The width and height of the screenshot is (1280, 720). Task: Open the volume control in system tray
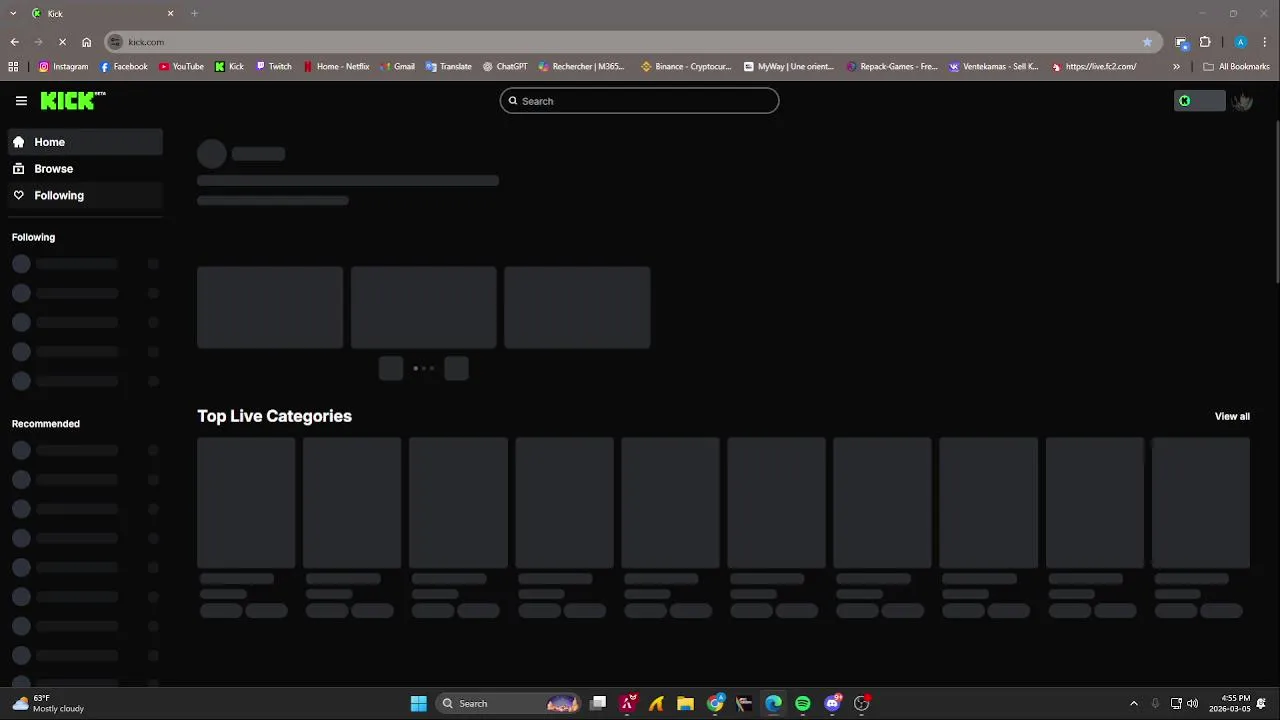[x=1192, y=704]
